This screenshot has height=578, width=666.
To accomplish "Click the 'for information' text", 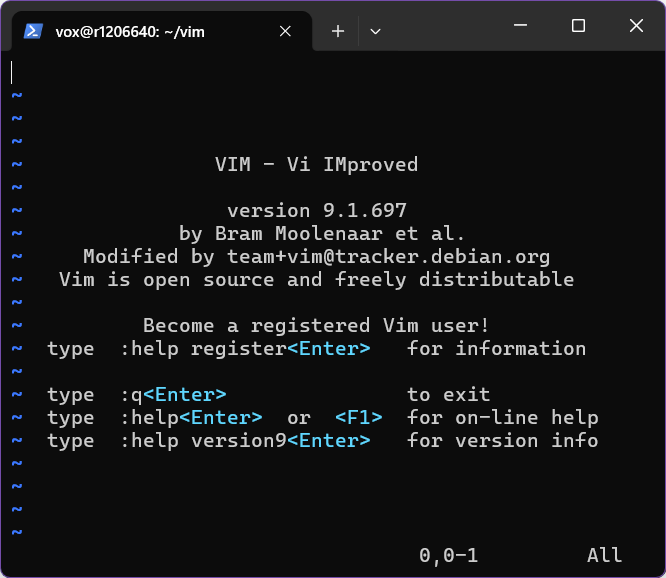I will (496, 349).
